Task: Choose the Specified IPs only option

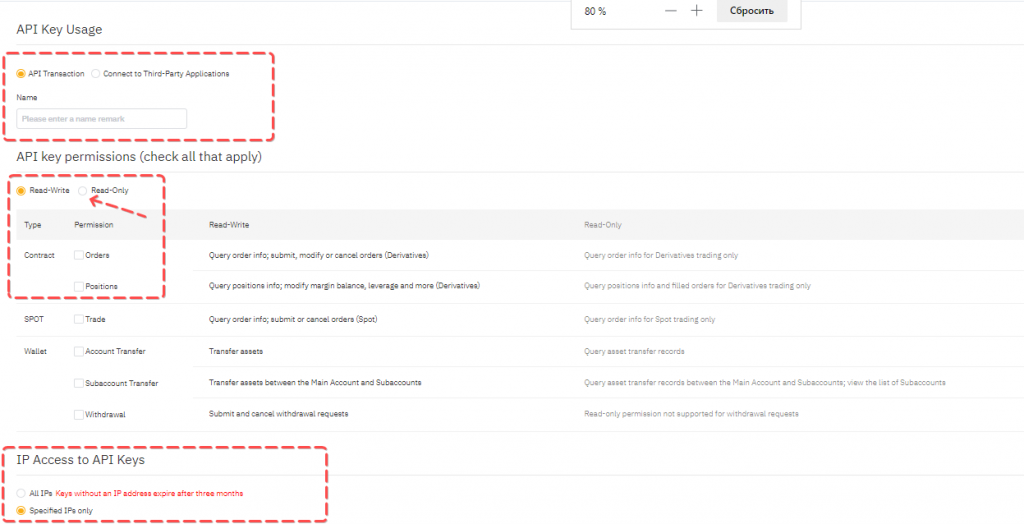Action: click(x=21, y=510)
